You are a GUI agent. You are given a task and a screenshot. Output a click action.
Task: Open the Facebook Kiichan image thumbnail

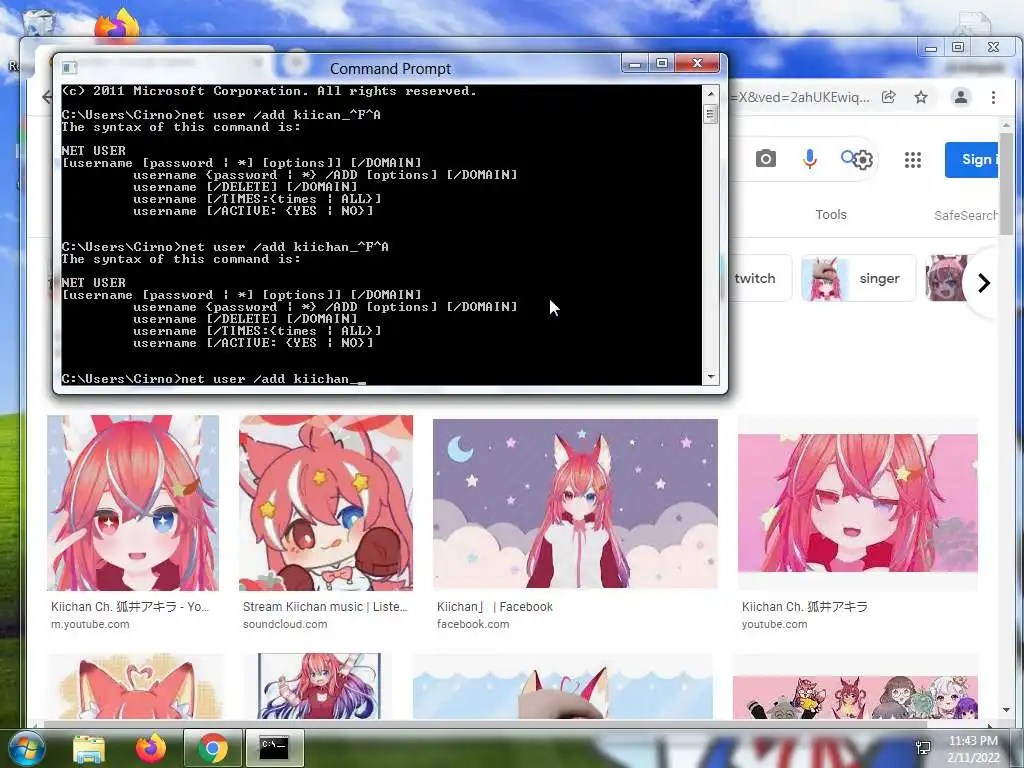[575, 504]
